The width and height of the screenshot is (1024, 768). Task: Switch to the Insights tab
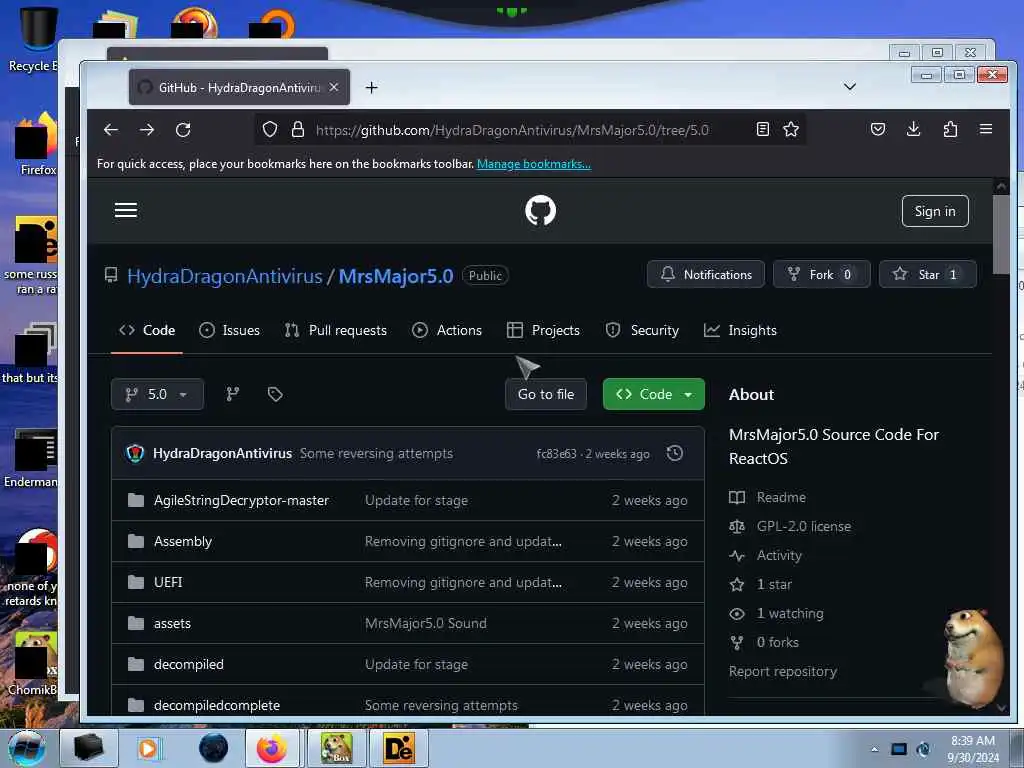click(x=740, y=330)
